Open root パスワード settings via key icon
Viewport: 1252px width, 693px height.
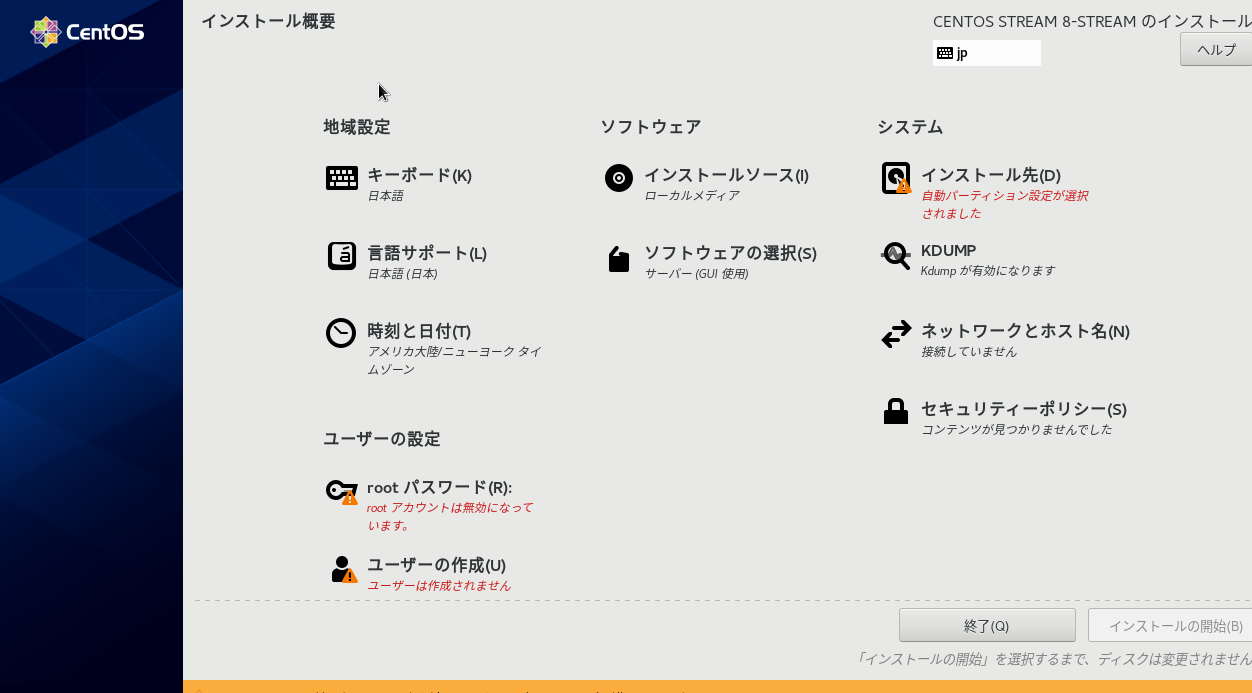point(340,490)
